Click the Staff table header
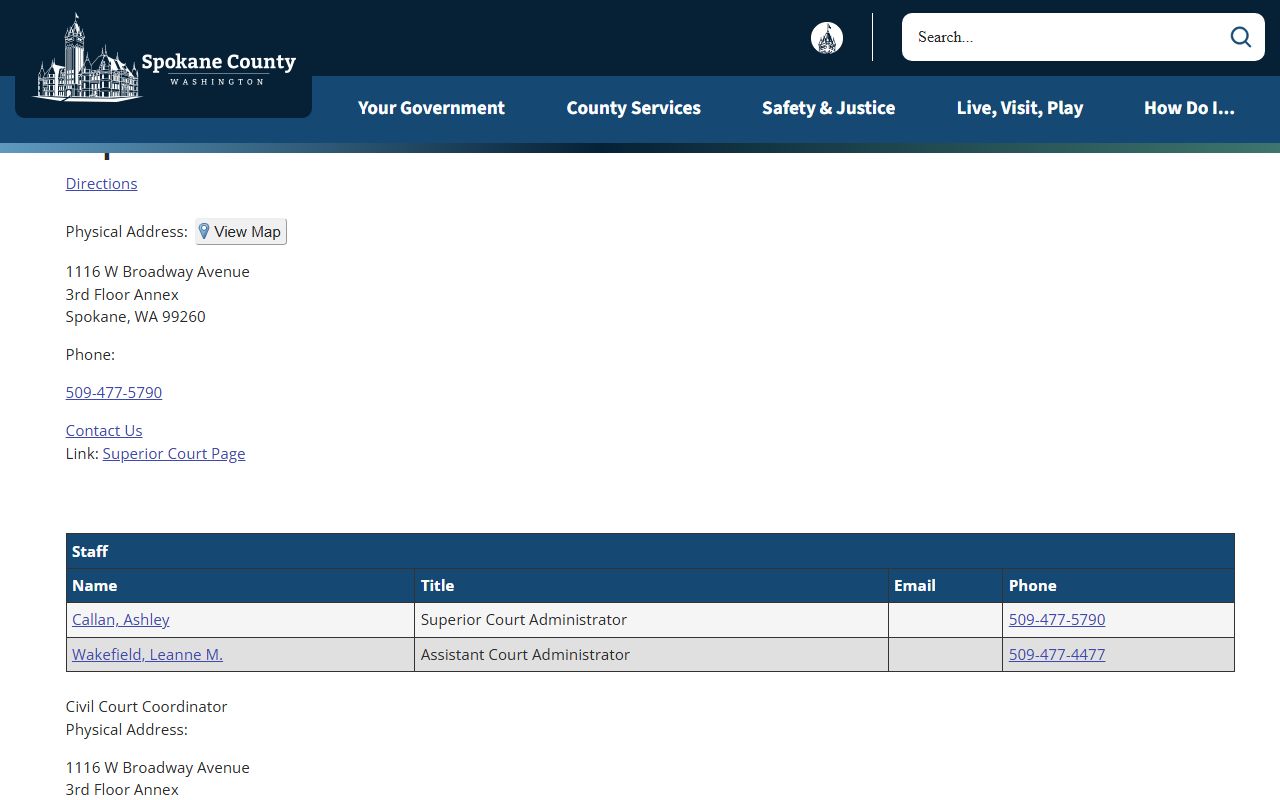Screen dimensions: 1280x800 pos(650,551)
